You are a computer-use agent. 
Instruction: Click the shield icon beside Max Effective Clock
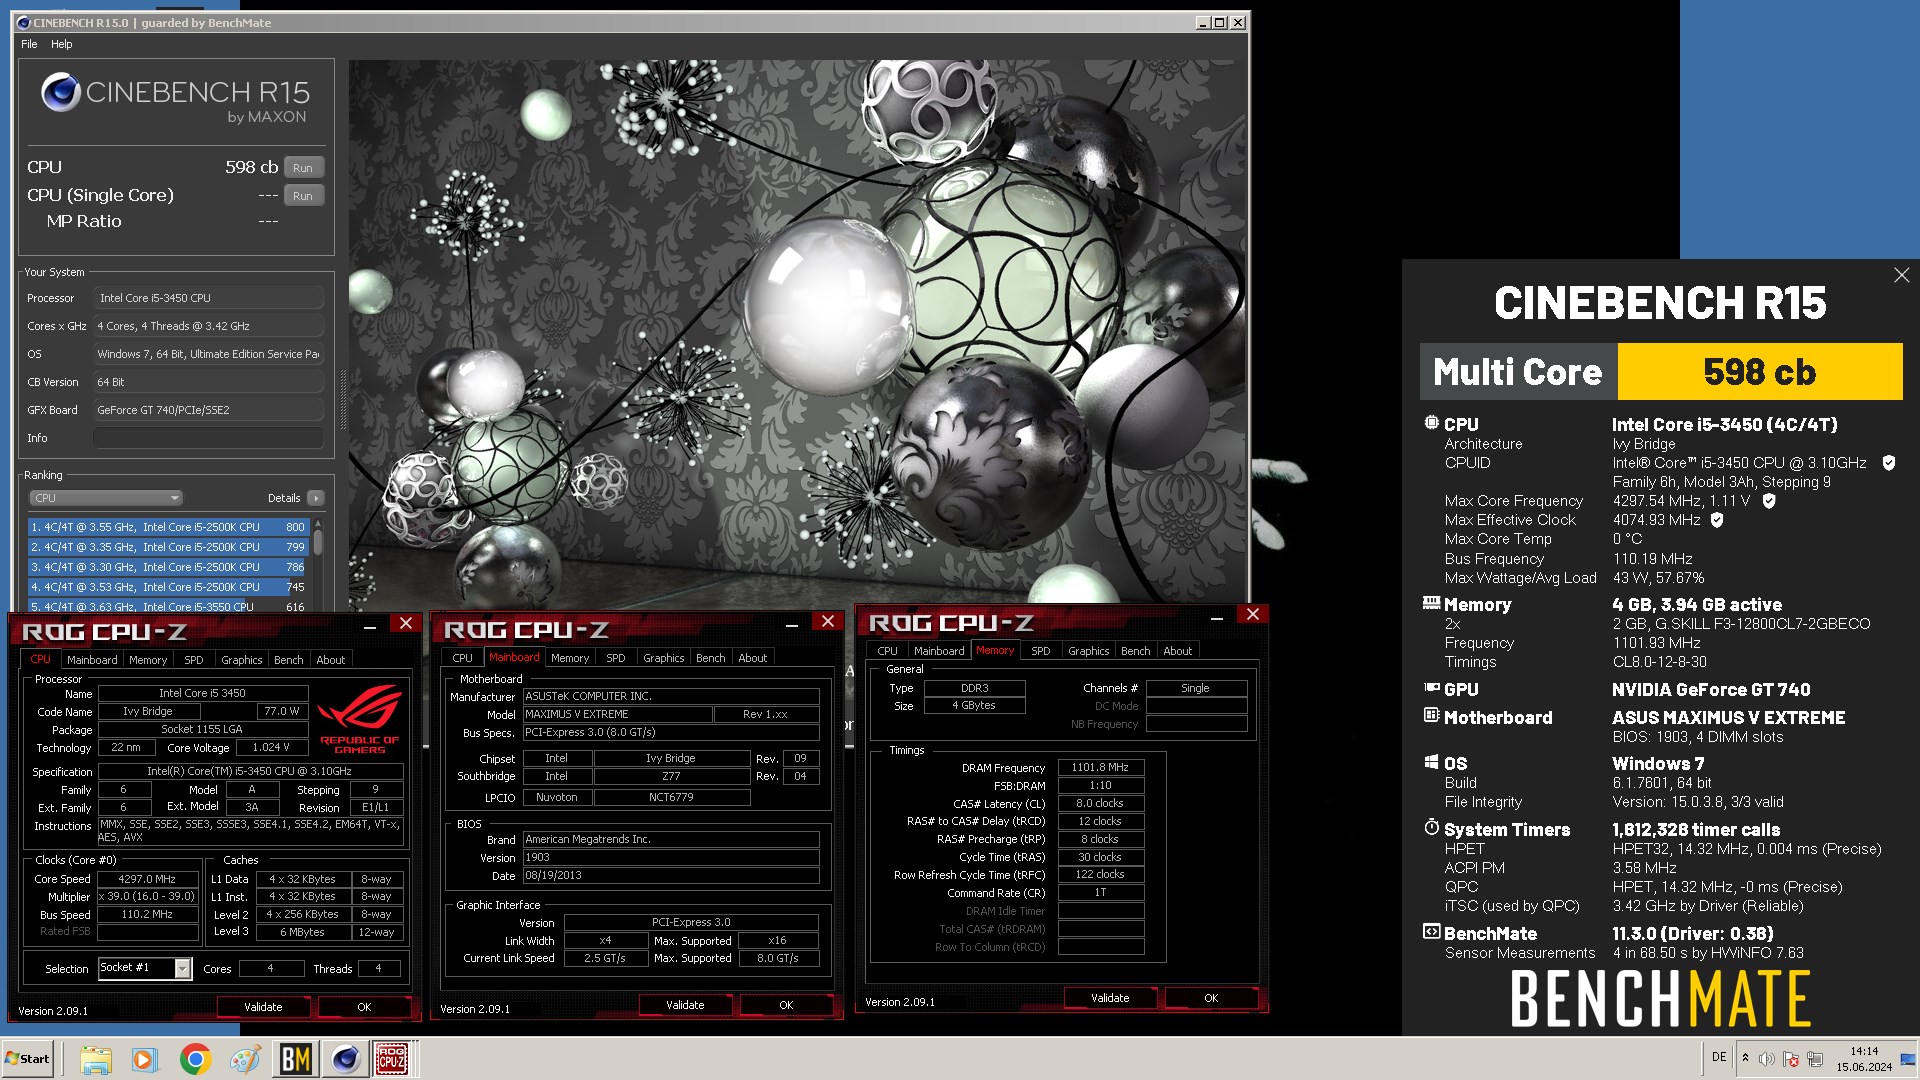1717,520
